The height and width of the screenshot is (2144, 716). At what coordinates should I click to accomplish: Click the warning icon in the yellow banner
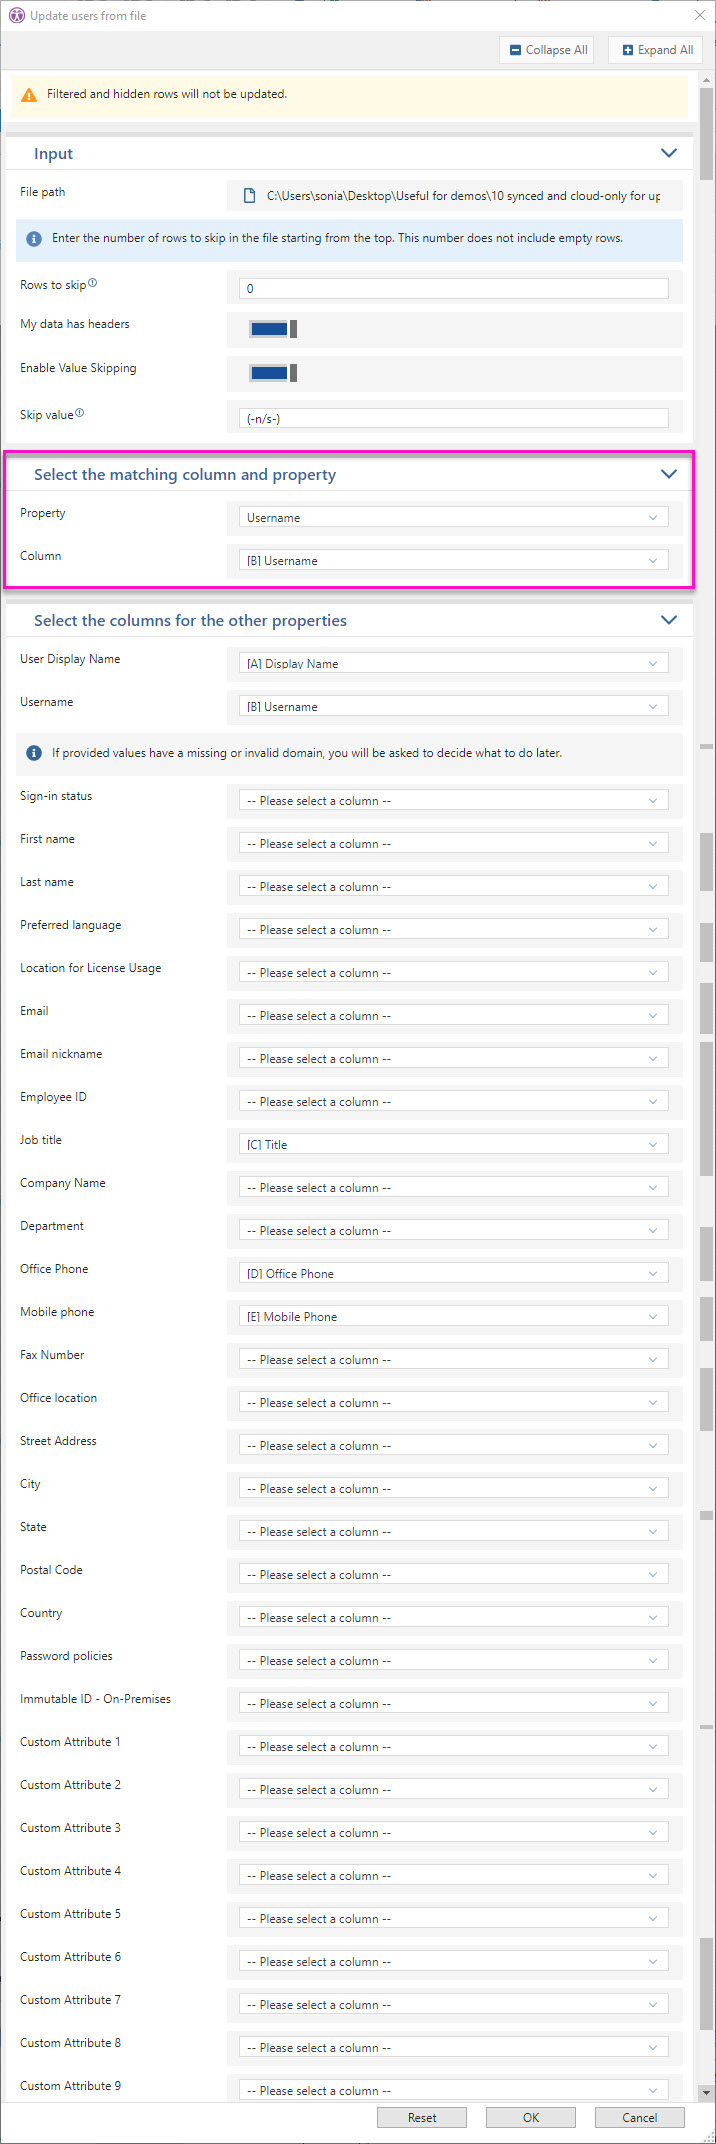30,95
